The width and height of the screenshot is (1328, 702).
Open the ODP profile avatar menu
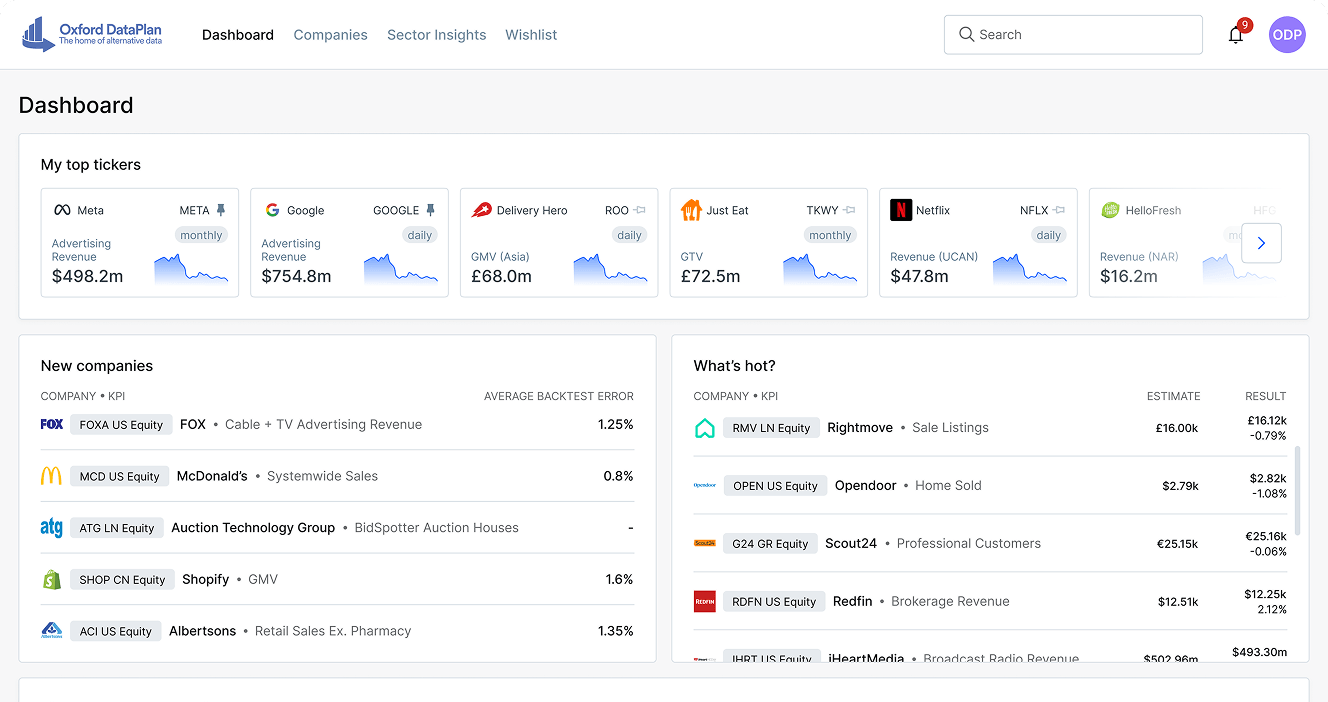1287,34
